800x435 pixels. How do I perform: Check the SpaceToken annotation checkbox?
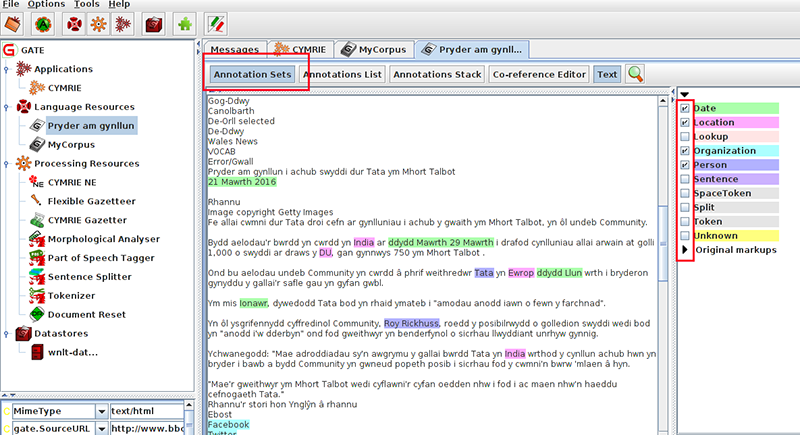click(685, 193)
